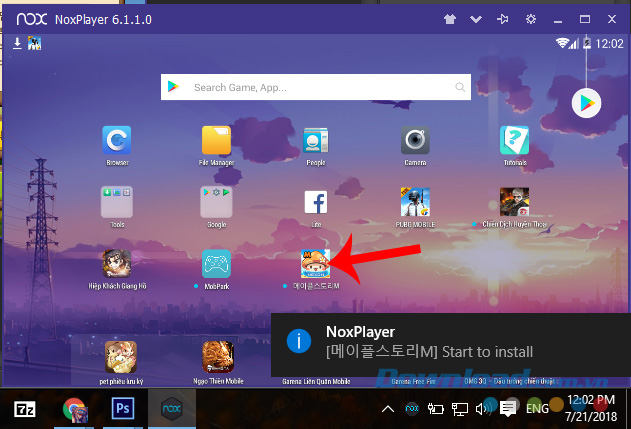Click the network icon in system tray

pos(460,410)
